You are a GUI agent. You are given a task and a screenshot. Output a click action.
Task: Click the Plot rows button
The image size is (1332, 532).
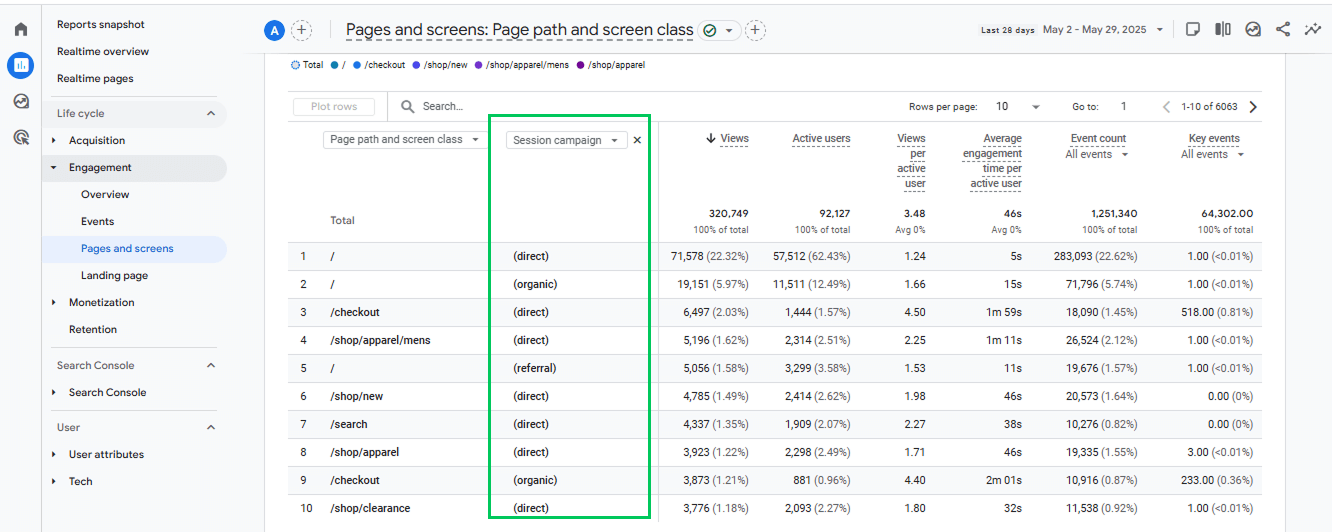pyautogui.click(x=334, y=107)
